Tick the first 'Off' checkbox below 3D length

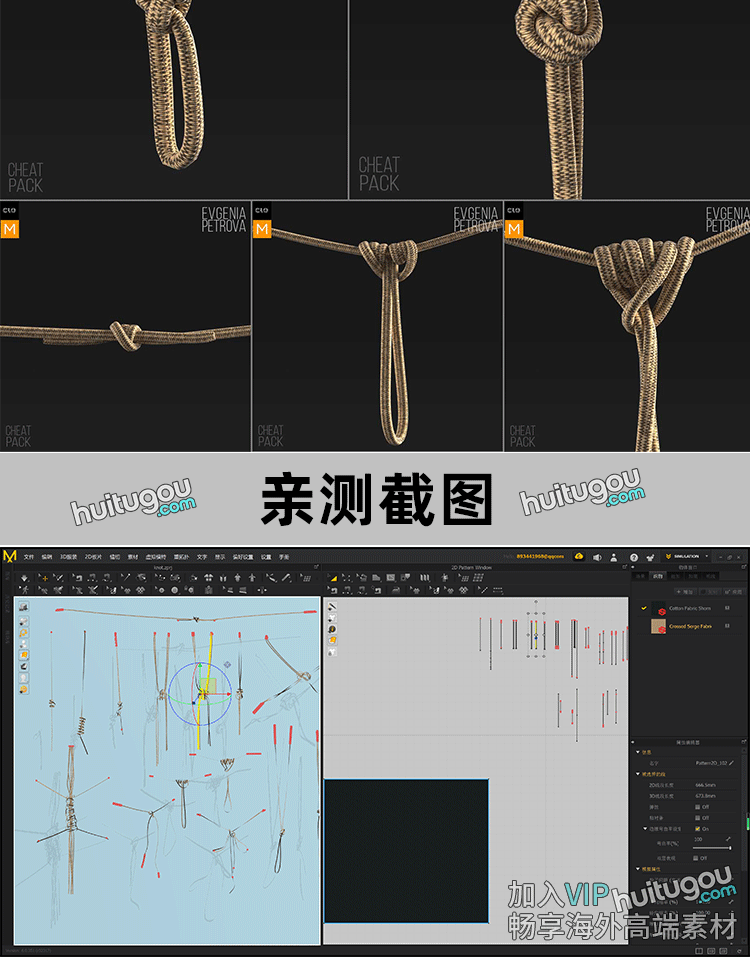click(696, 807)
